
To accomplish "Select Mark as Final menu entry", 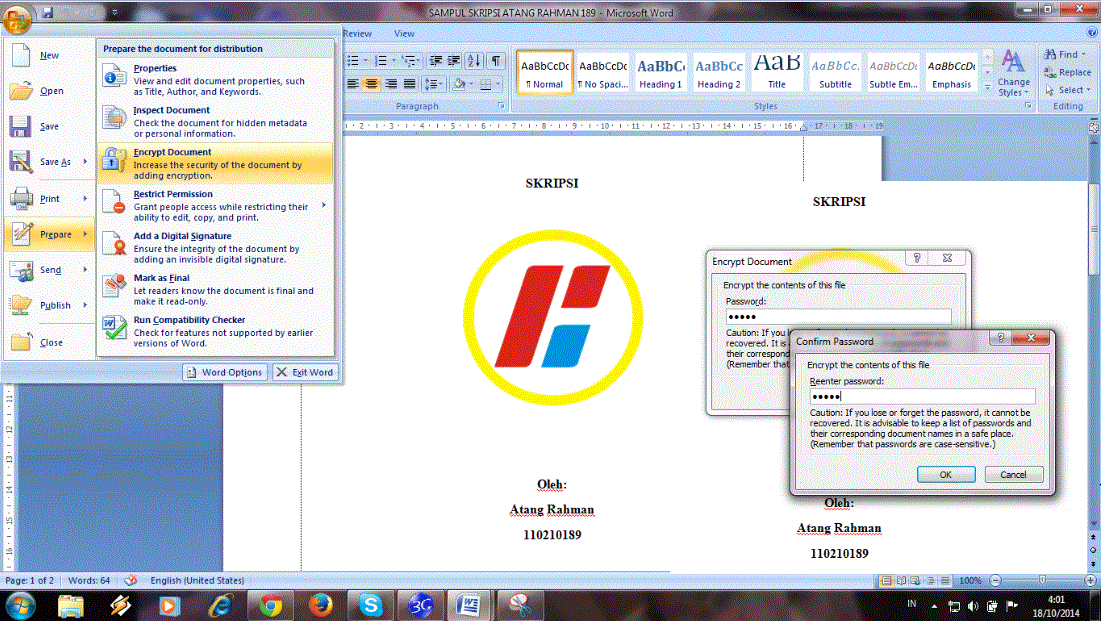I will pos(216,289).
